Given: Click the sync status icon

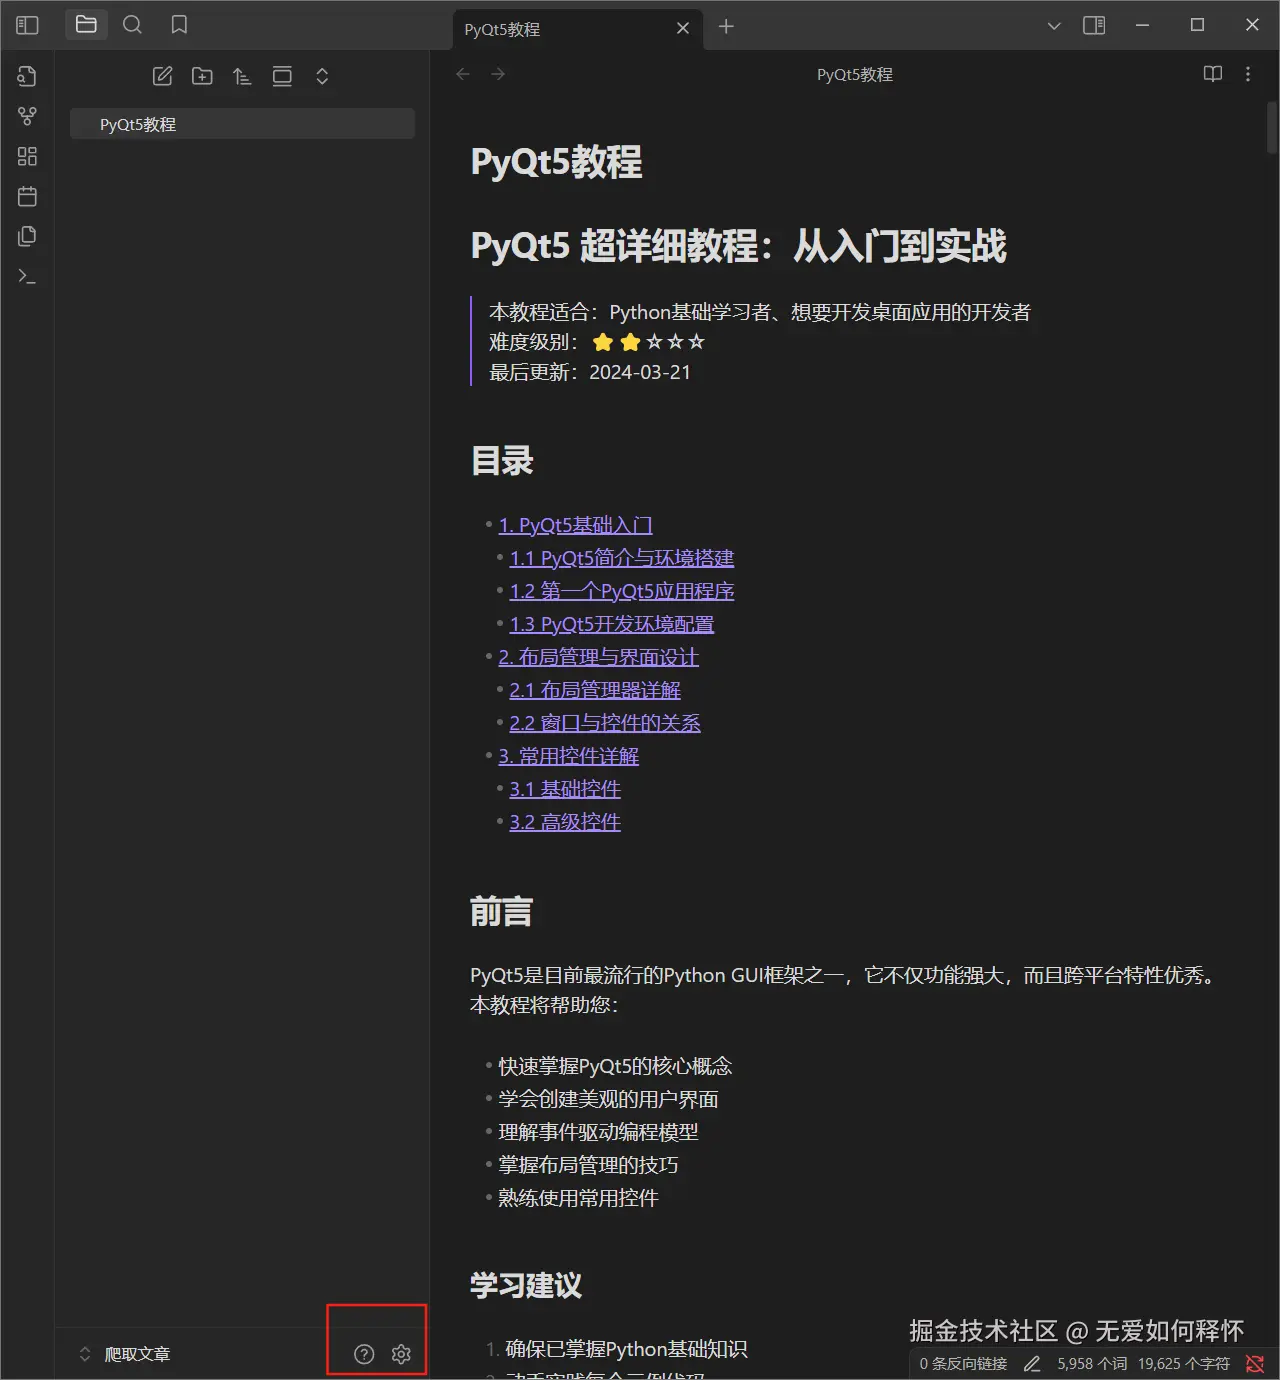Looking at the screenshot, I should click(1254, 1364).
